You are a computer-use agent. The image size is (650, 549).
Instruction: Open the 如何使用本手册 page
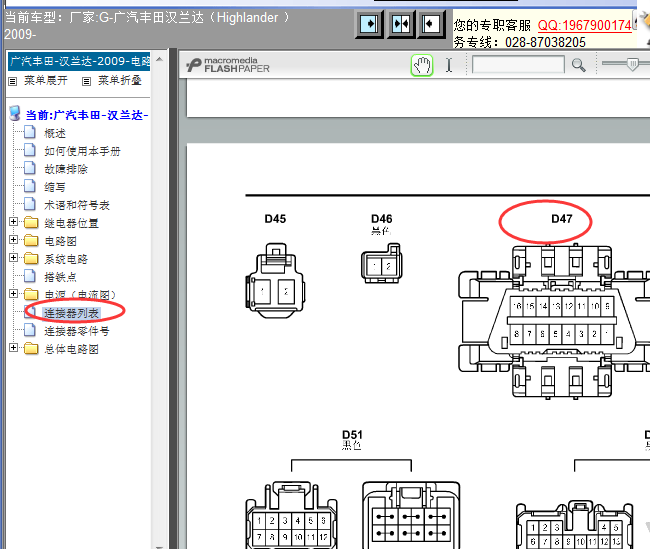click(82, 151)
